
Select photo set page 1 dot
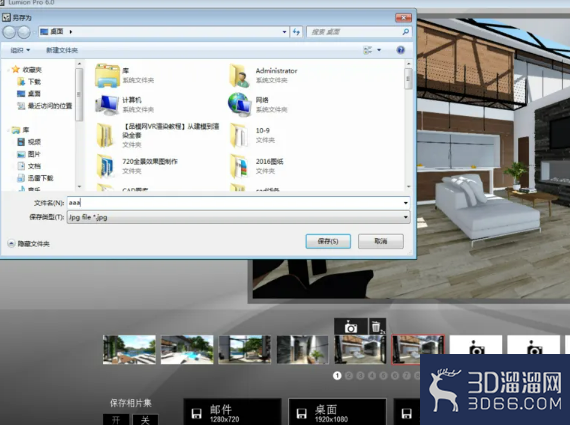coord(337,376)
